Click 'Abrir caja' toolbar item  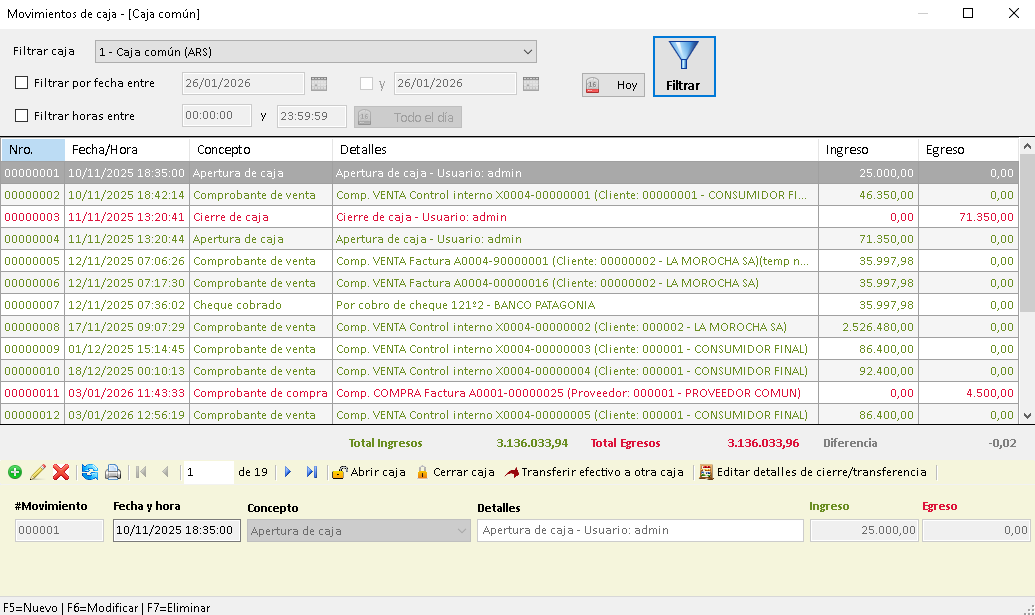click(369, 472)
